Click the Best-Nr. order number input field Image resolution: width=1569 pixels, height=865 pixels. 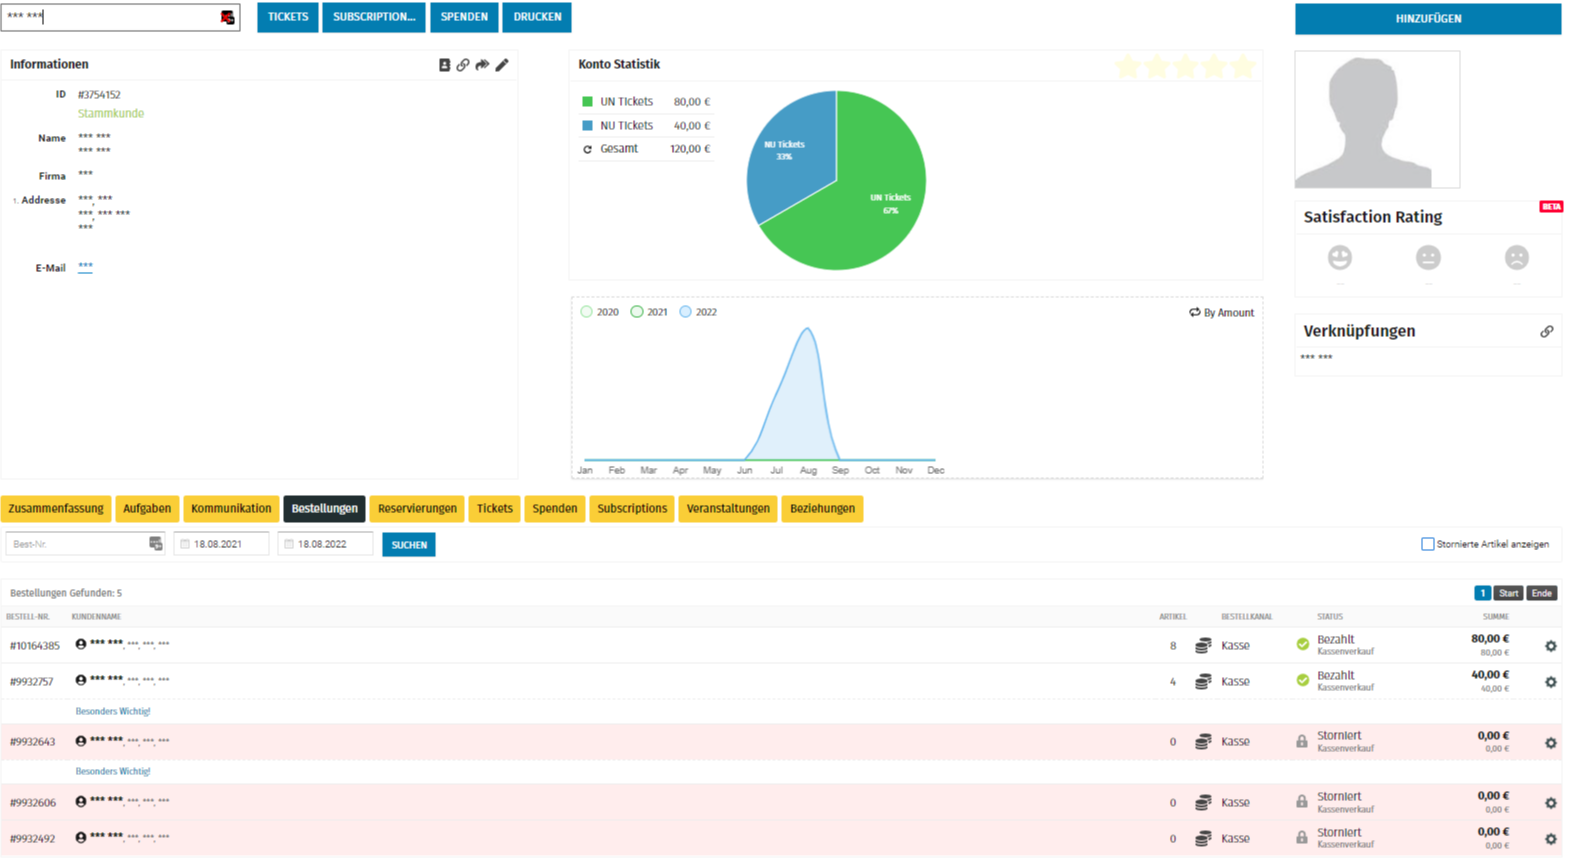[76, 544]
